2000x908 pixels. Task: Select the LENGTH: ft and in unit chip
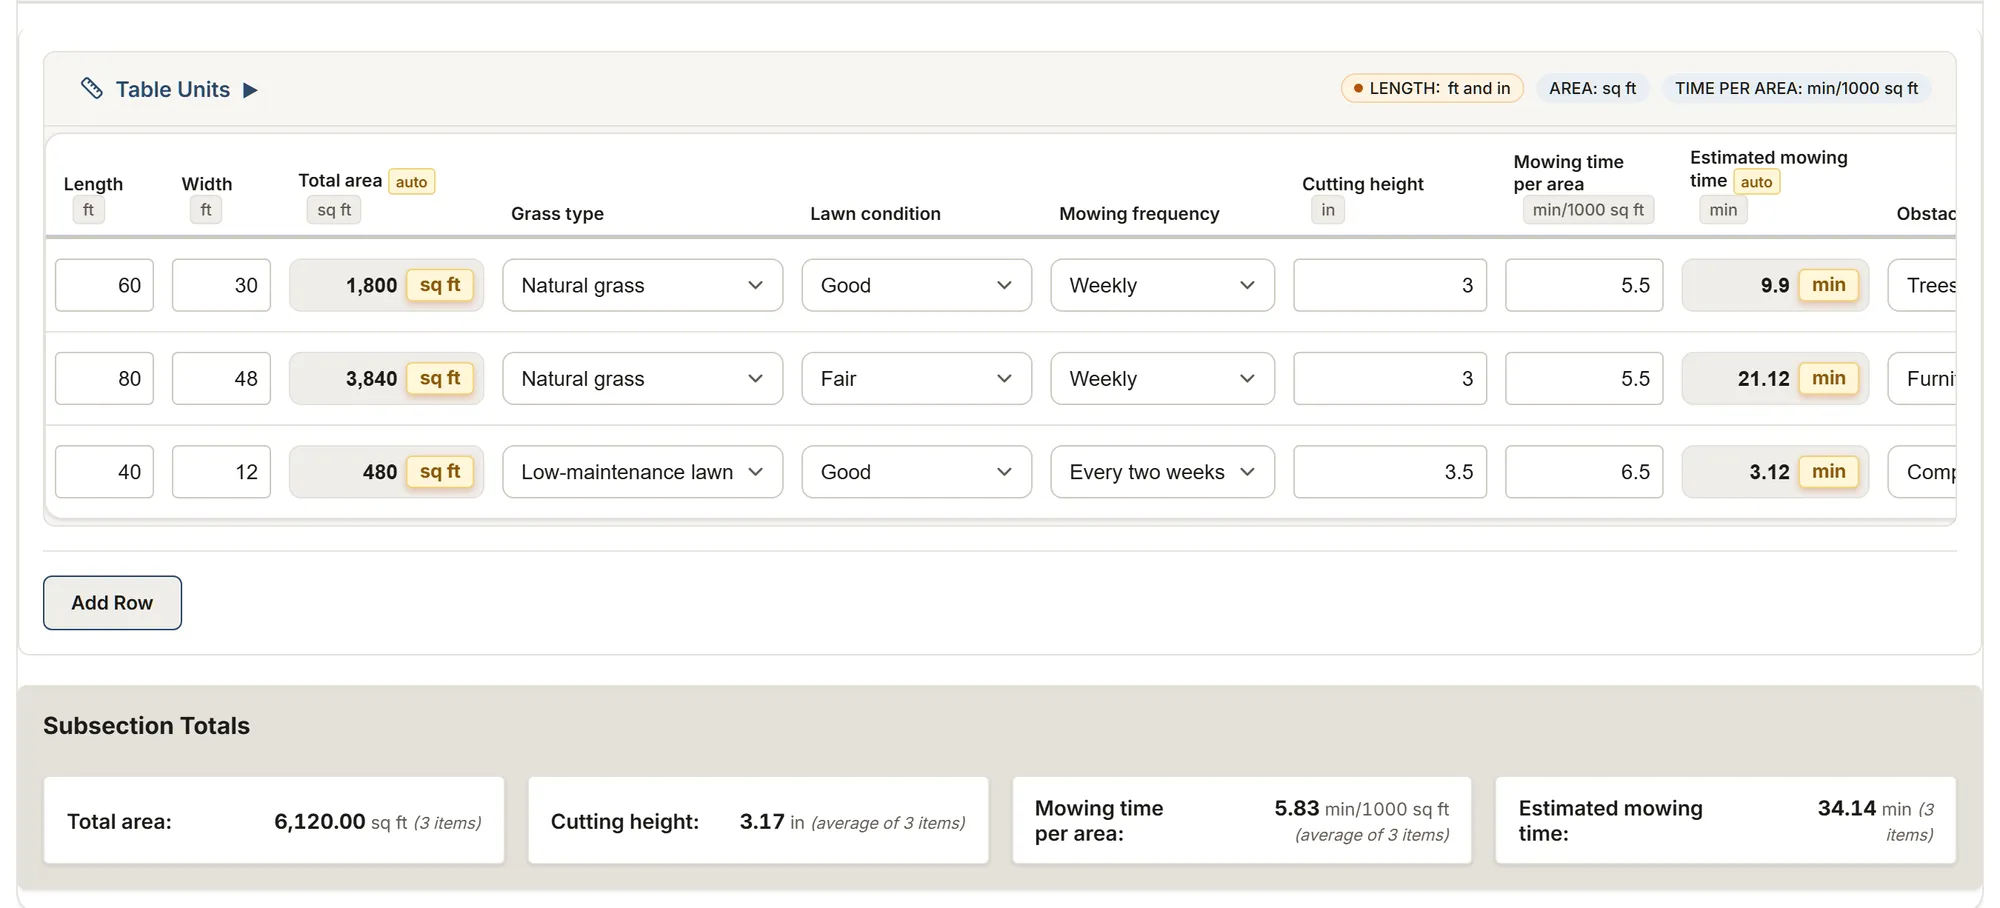(x=1432, y=88)
